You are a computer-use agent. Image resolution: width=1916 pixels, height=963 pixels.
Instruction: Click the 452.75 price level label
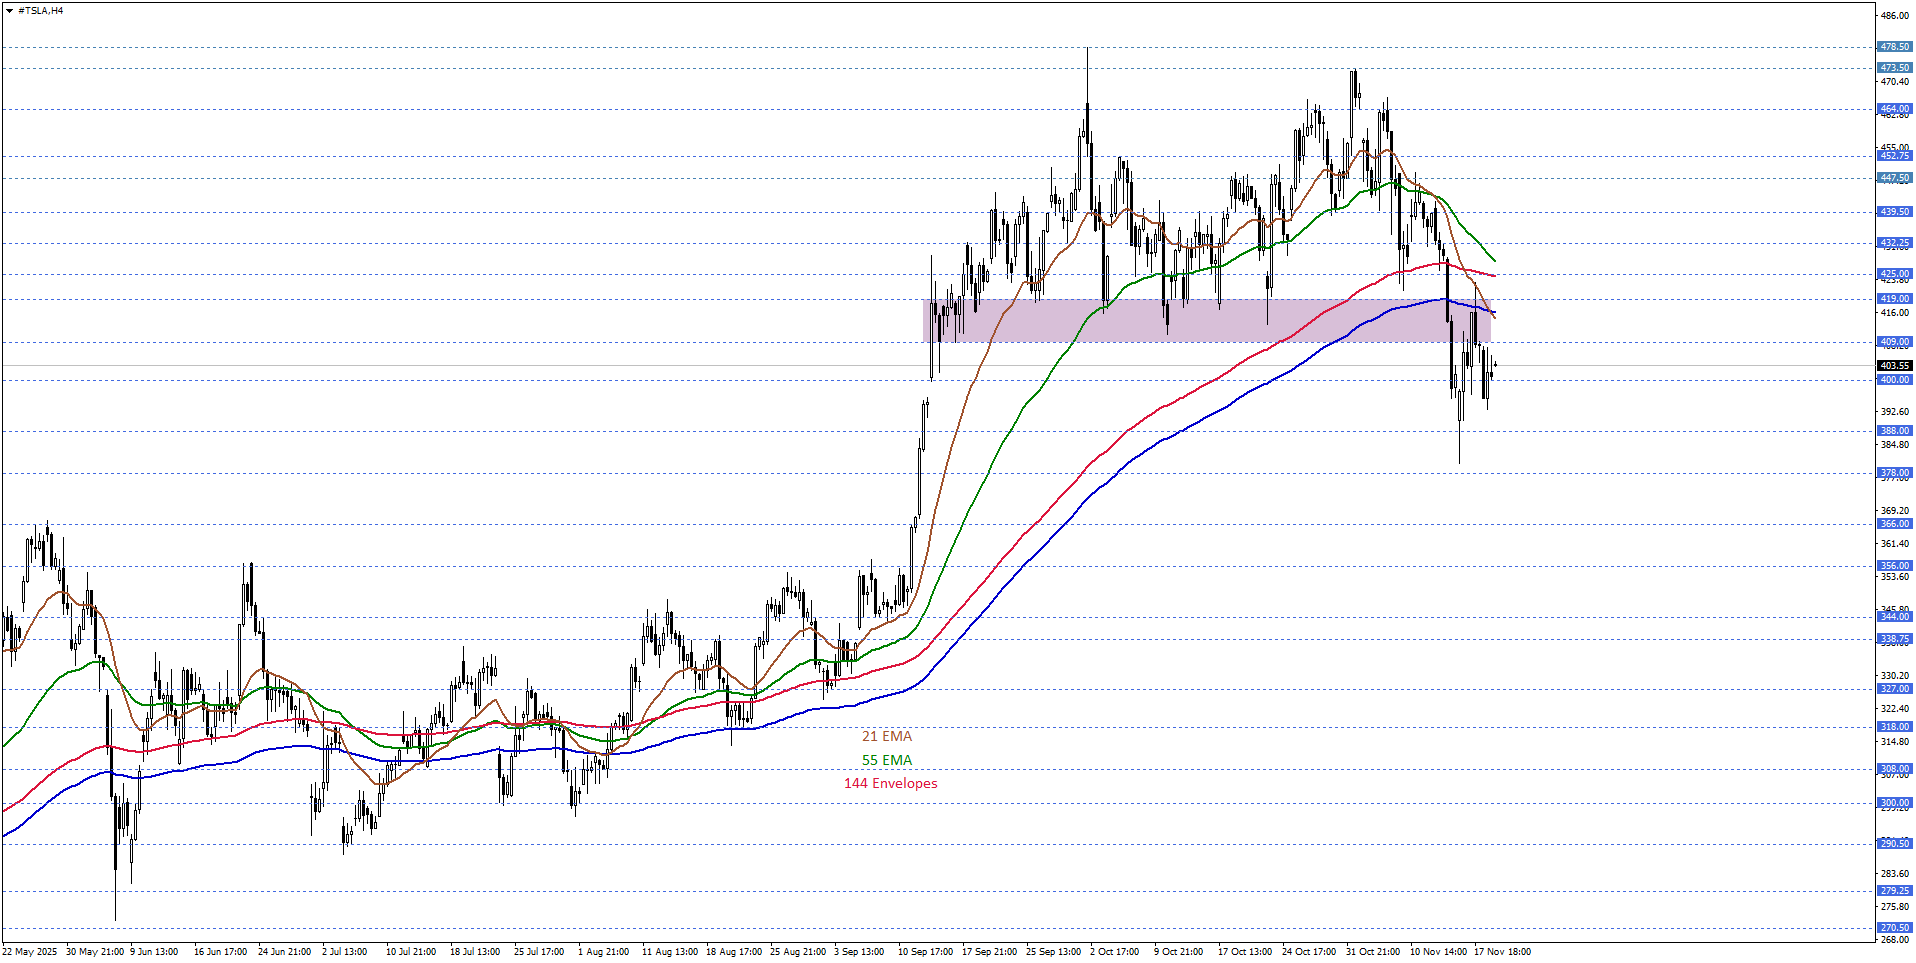click(x=1894, y=156)
